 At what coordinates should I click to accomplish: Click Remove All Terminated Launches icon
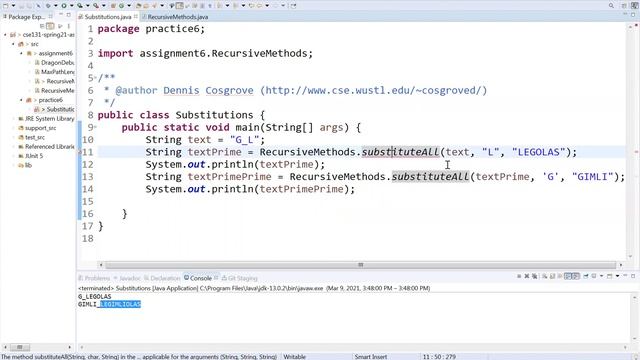[x=534, y=276]
